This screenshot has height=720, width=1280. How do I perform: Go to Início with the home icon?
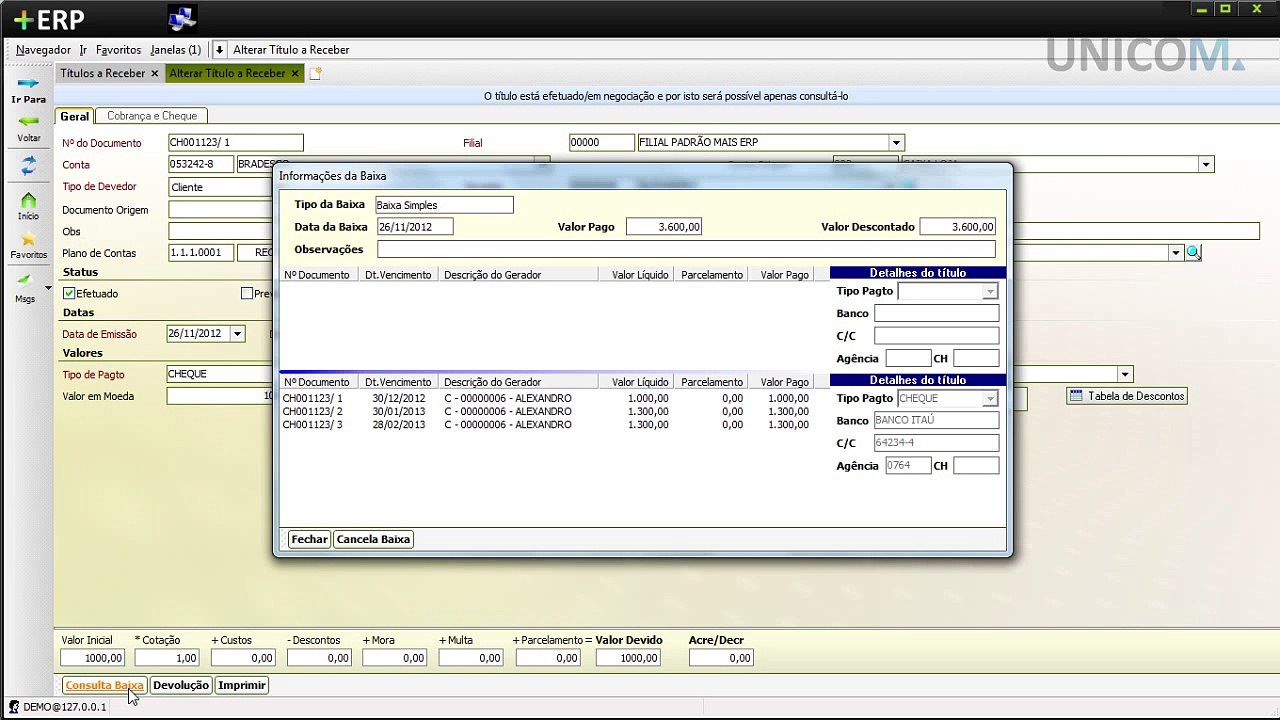pyautogui.click(x=28, y=201)
